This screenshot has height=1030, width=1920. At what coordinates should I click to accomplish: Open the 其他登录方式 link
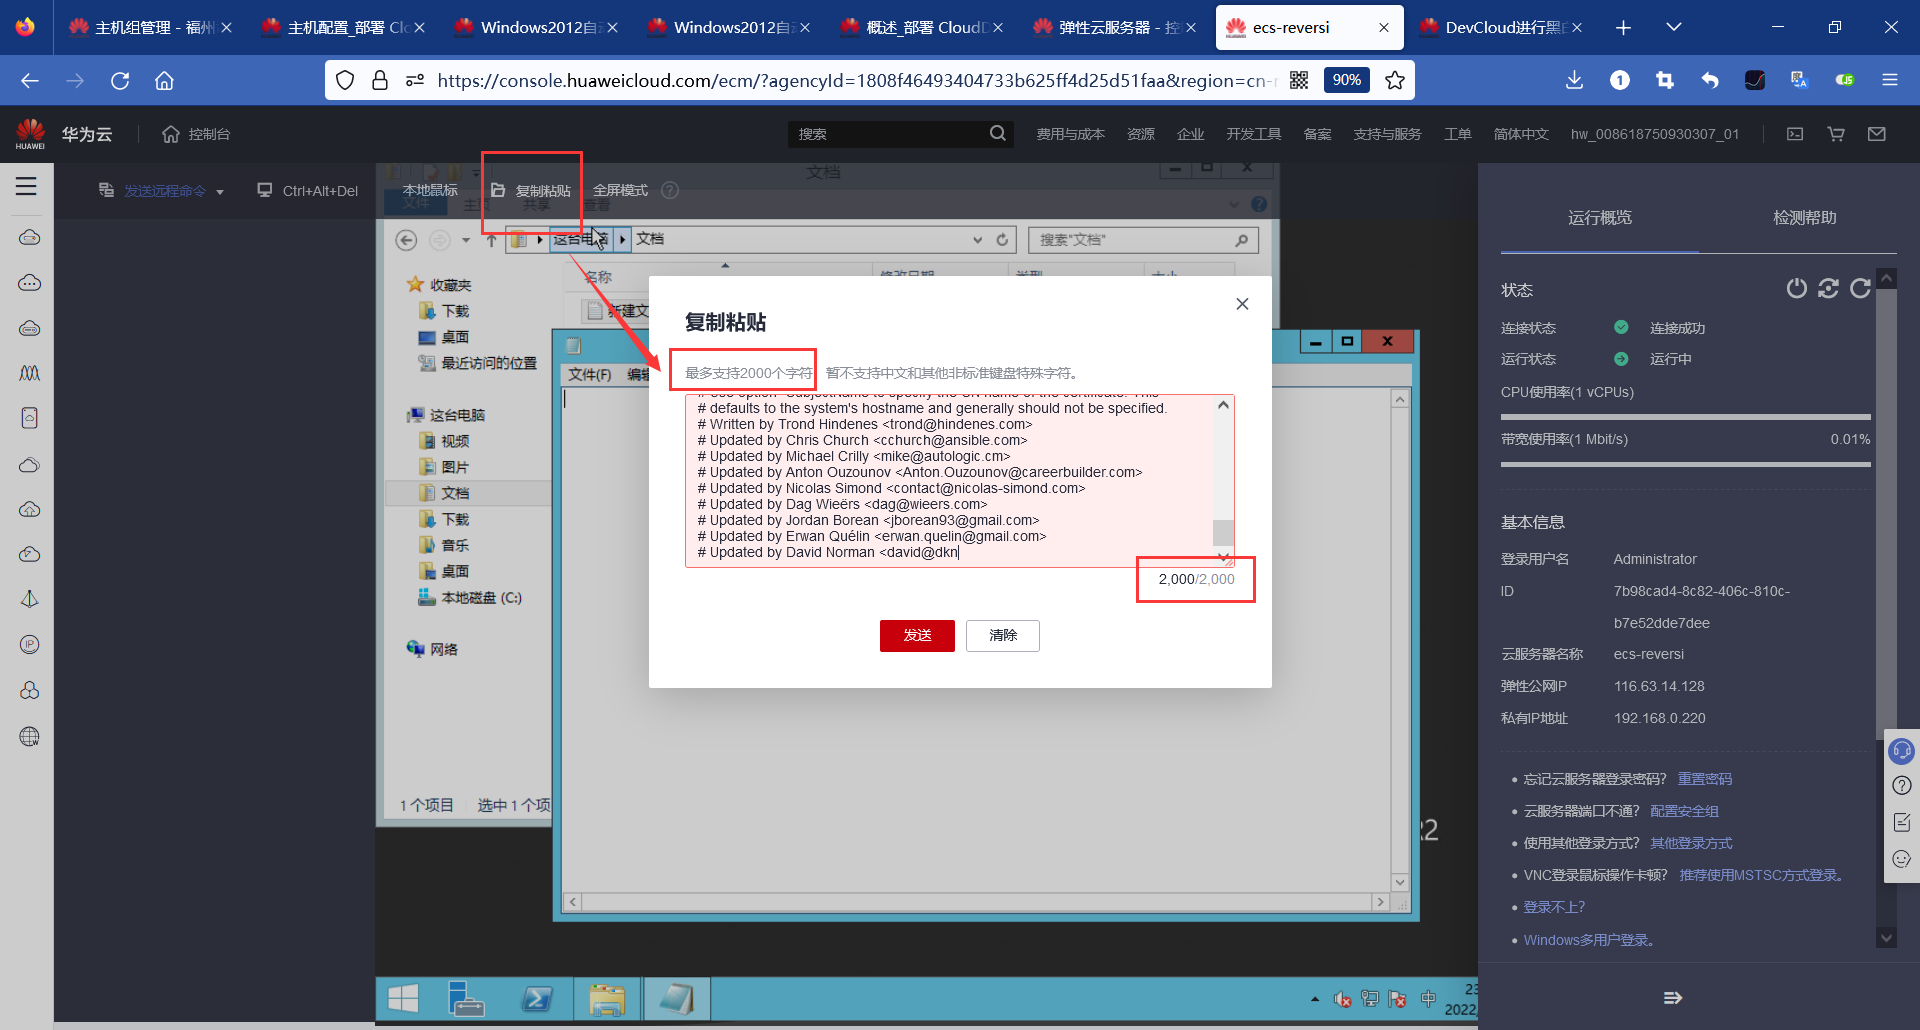1691,843
